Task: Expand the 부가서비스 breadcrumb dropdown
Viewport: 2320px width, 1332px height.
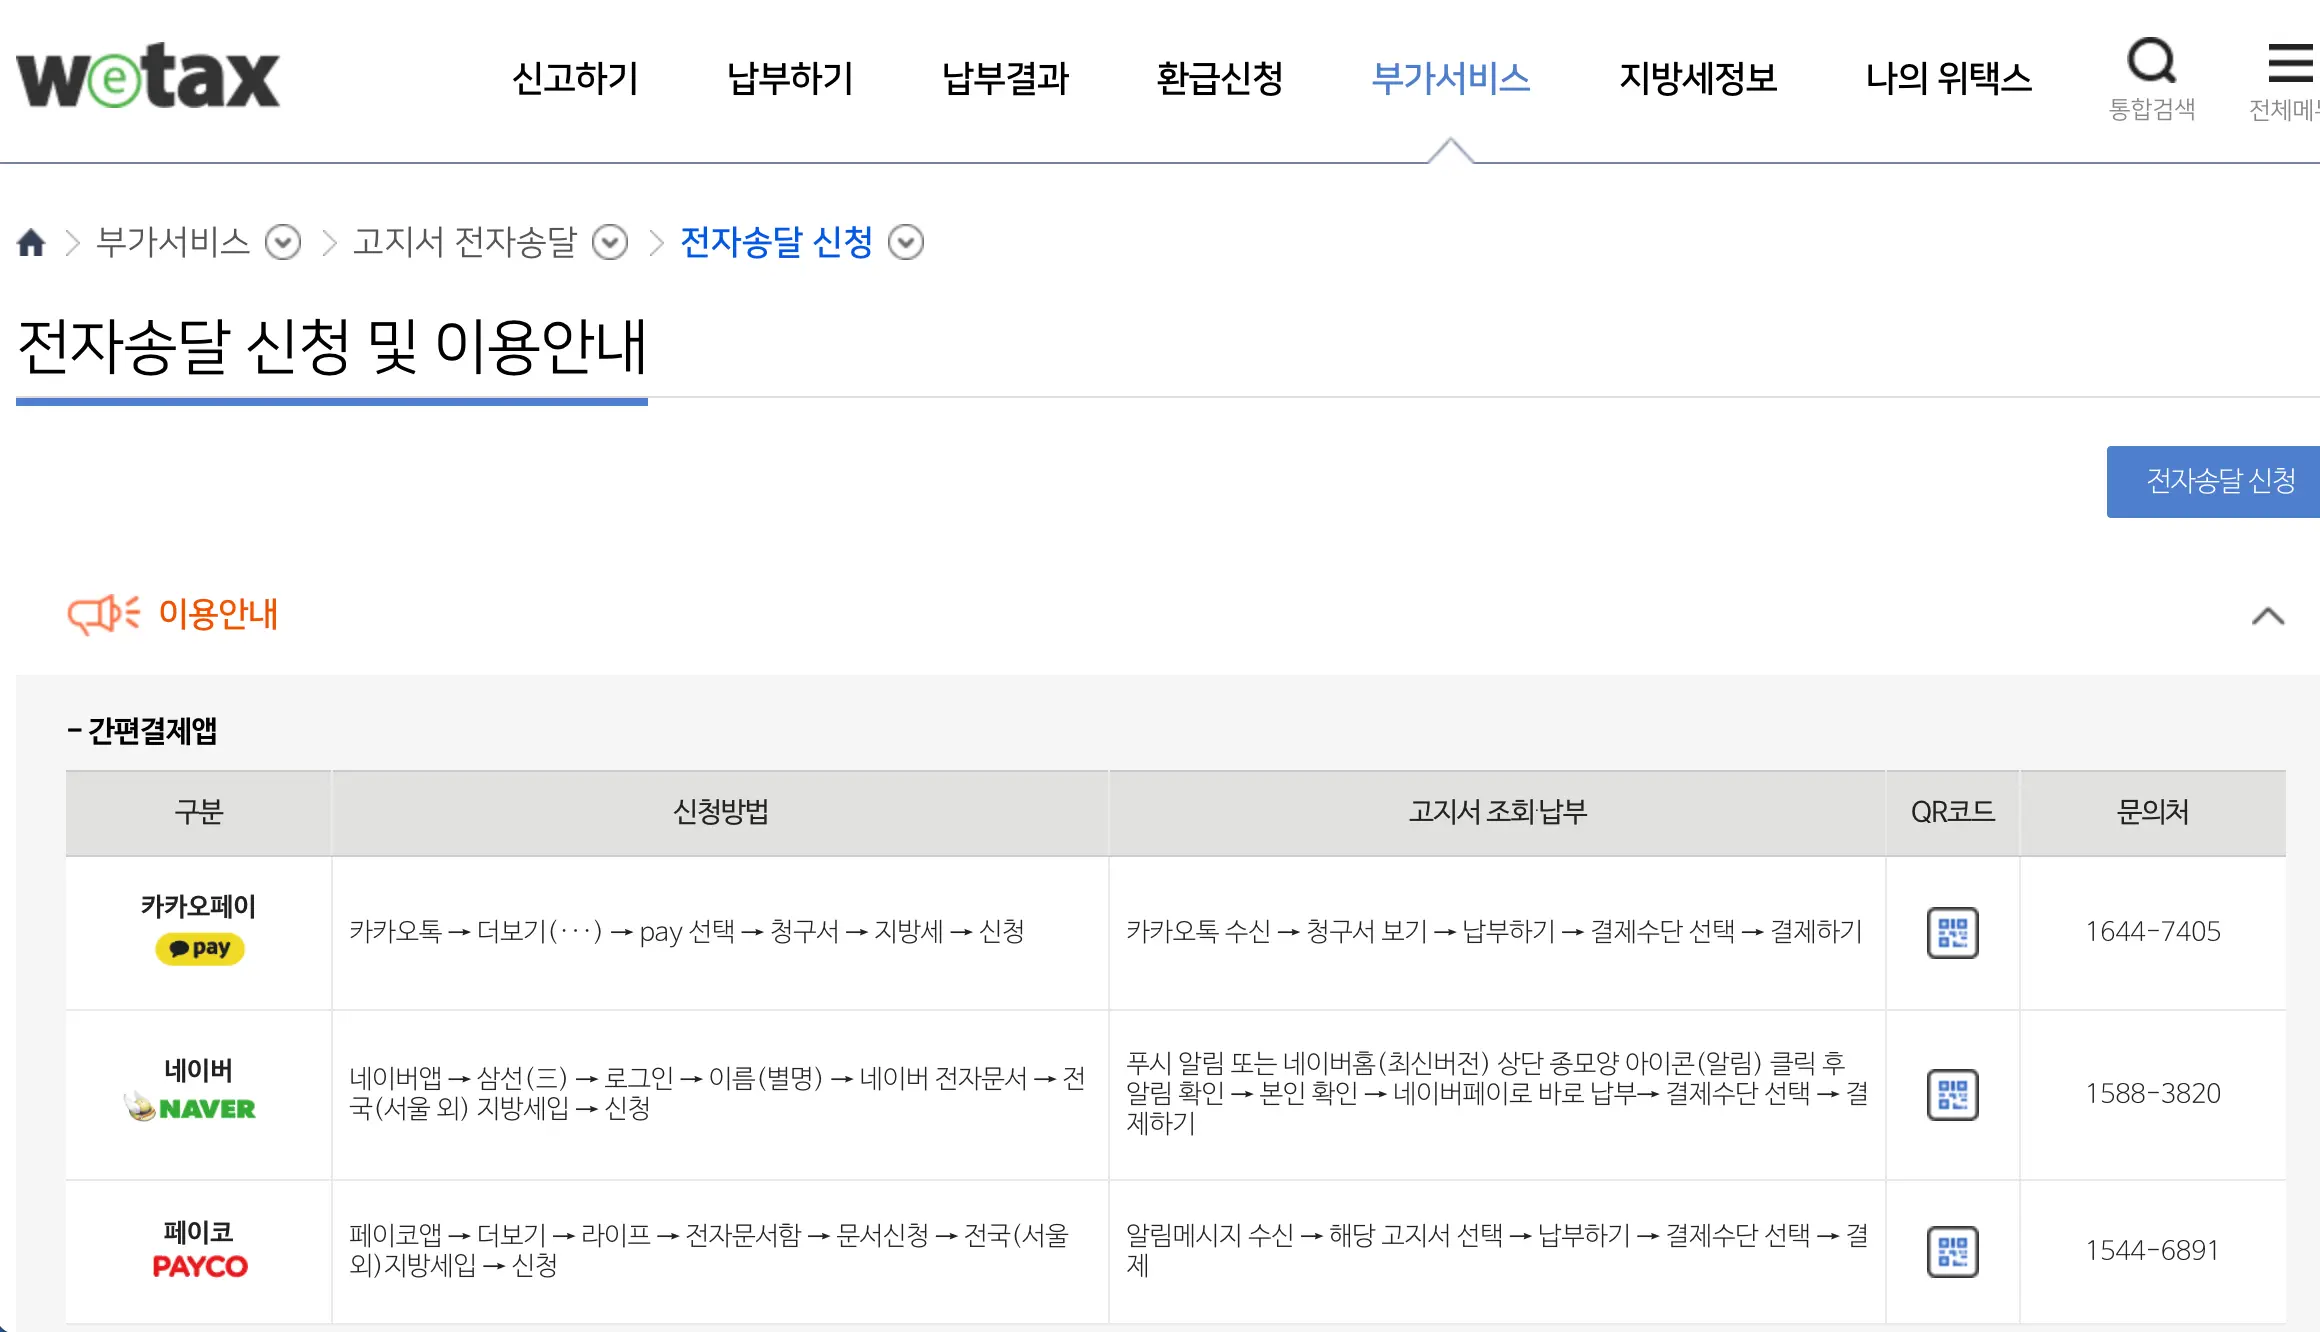Action: pos(283,242)
